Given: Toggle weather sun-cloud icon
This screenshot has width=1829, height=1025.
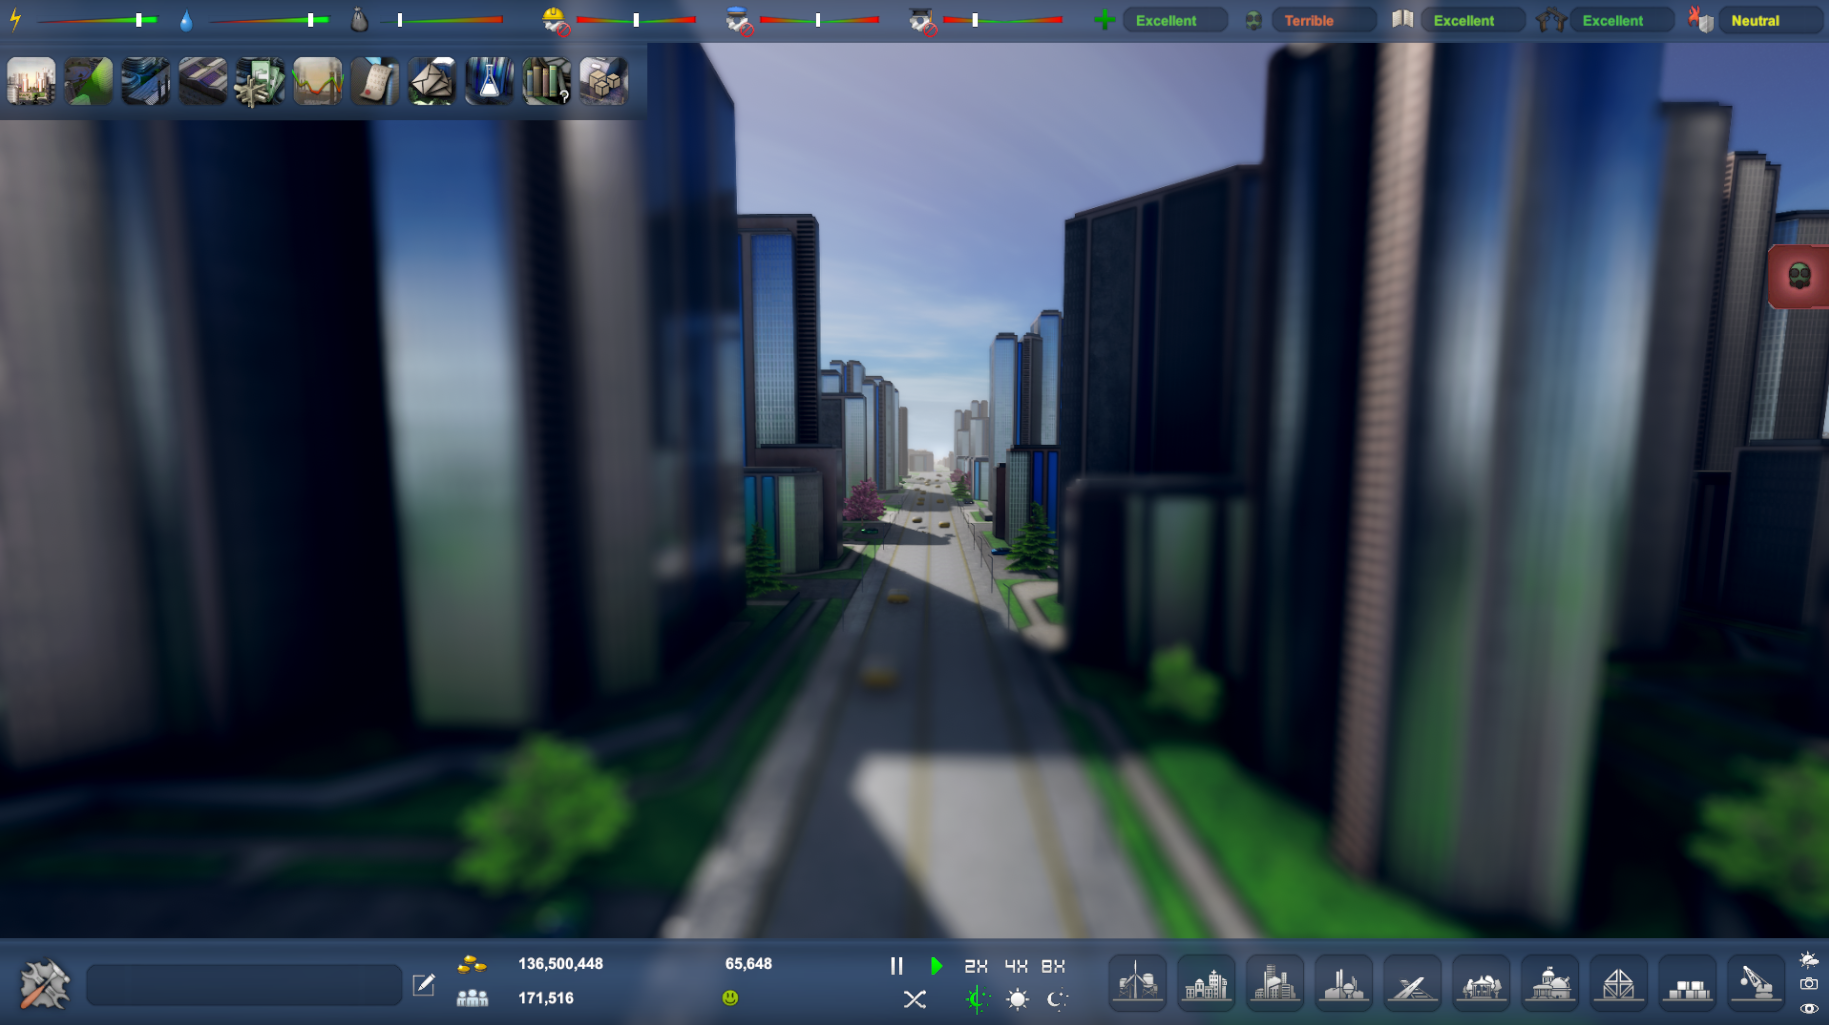Looking at the screenshot, I should (x=1809, y=960).
